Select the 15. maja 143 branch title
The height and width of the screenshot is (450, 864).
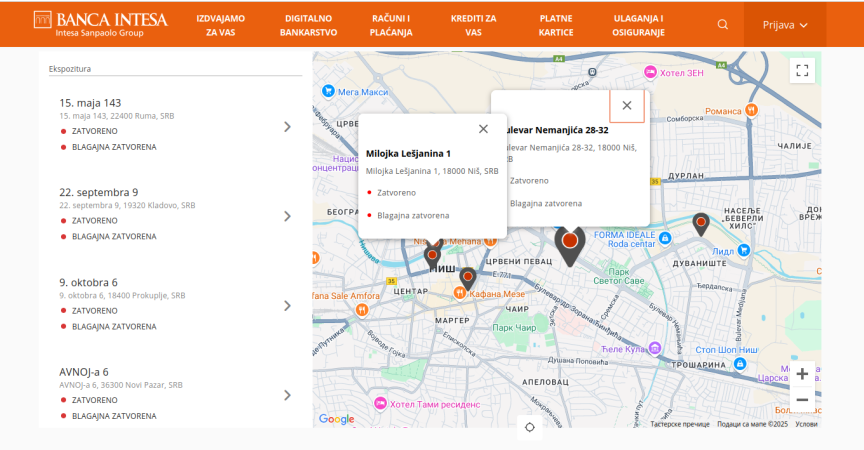tap(90, 103)
